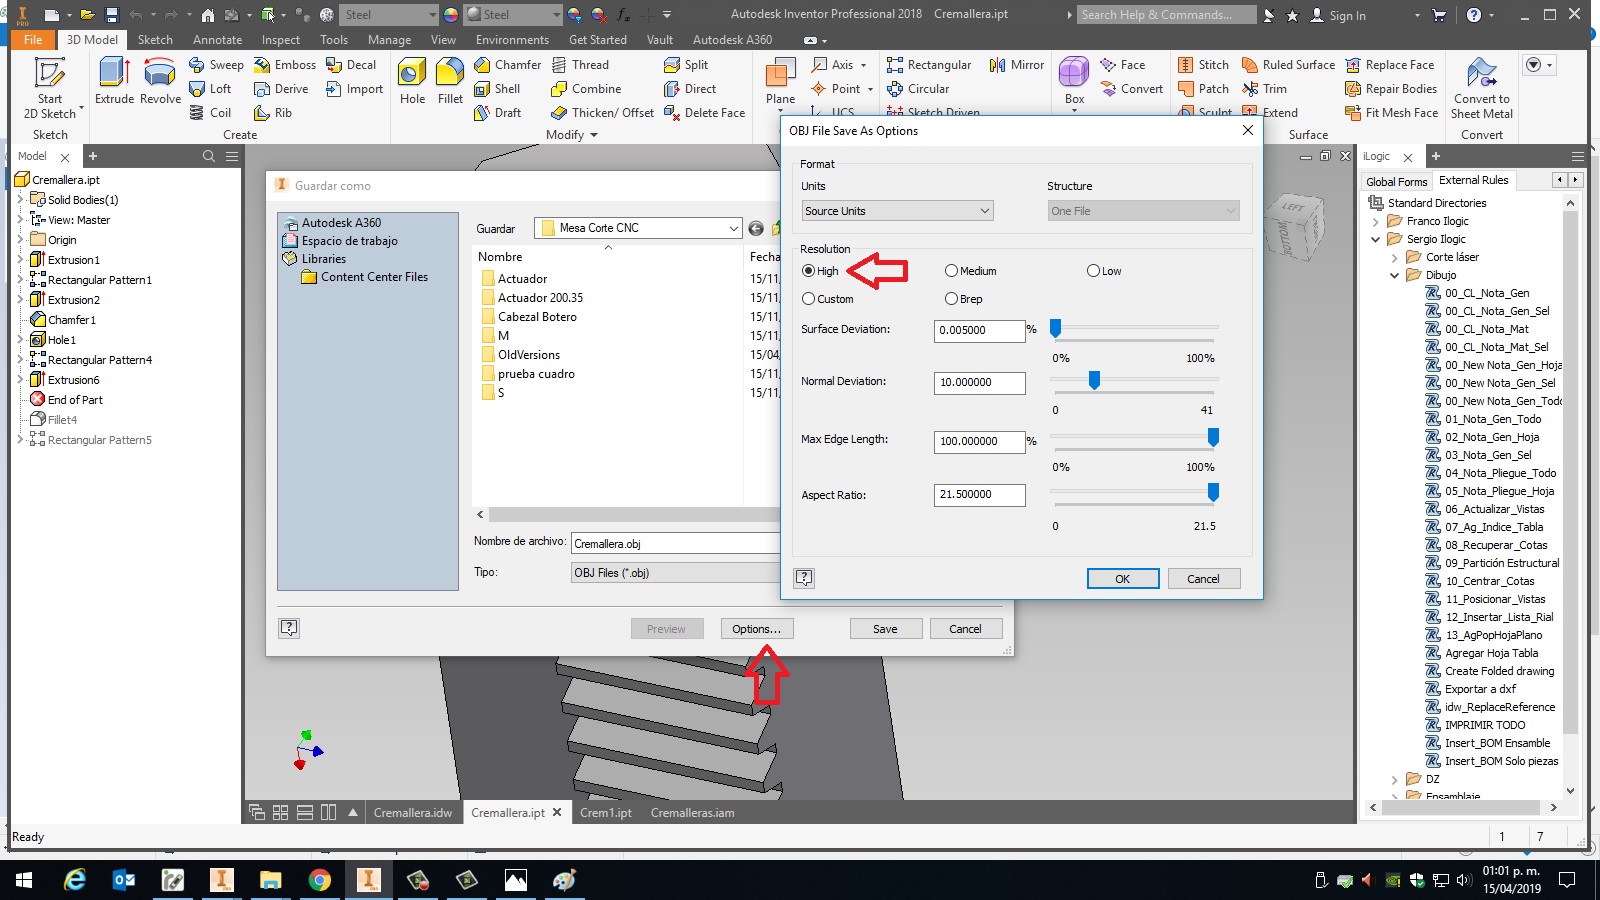Viewport: 1600px width, 900px height.
Task: Select the Combine tool
Action: pyautogui.click(x=586, y=89)
